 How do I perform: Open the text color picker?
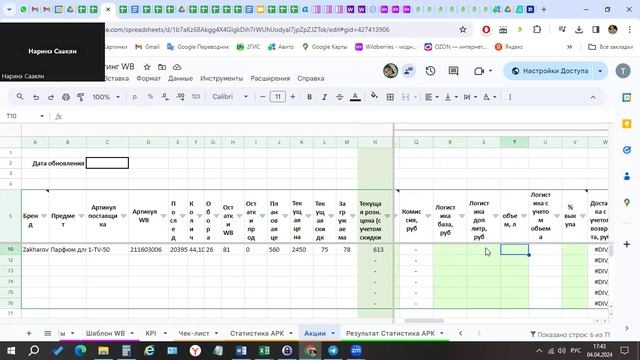[x=355, y=97]
